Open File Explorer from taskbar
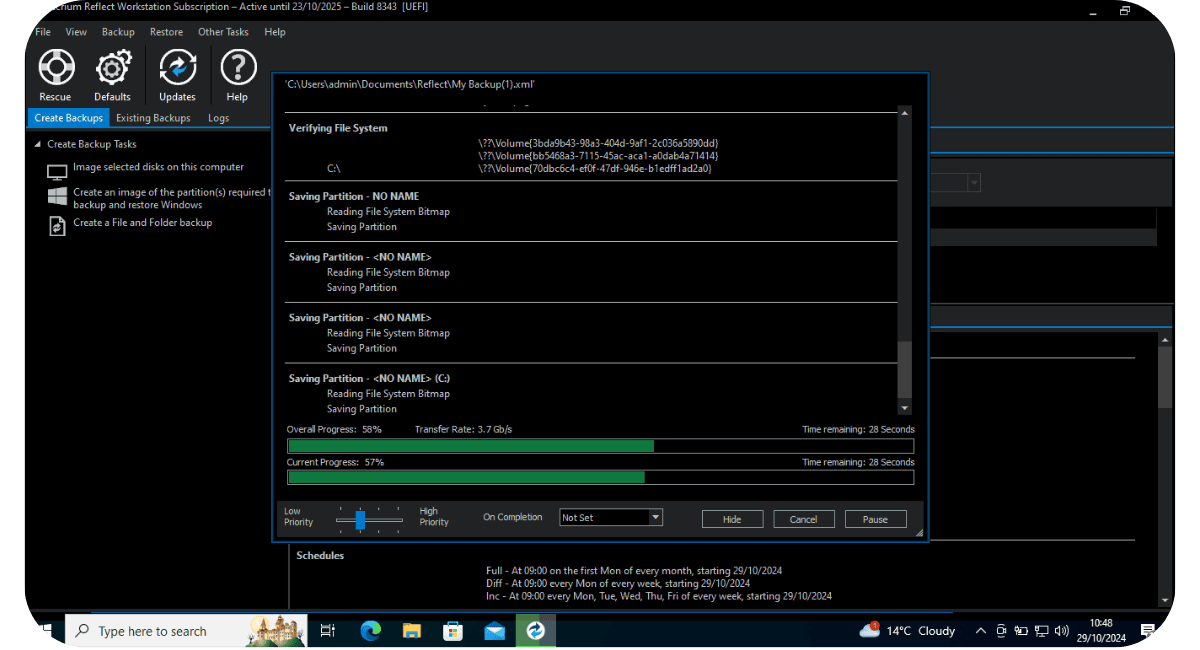Image resolution: width=1200 pixels, height=650 pixels. [411, 631]
